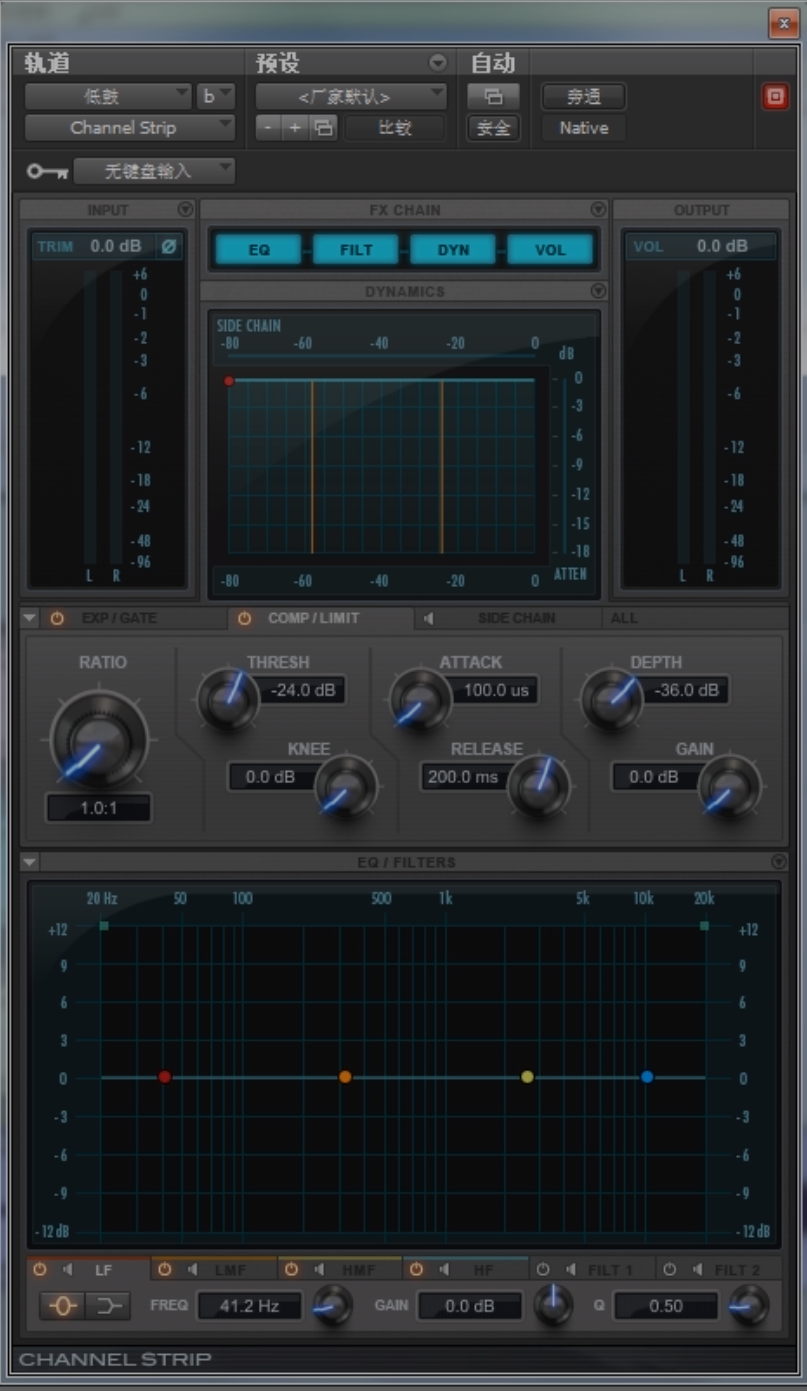Click the side chain key input icon
This screenshot has height=1391, width=807.
point(46,172)
